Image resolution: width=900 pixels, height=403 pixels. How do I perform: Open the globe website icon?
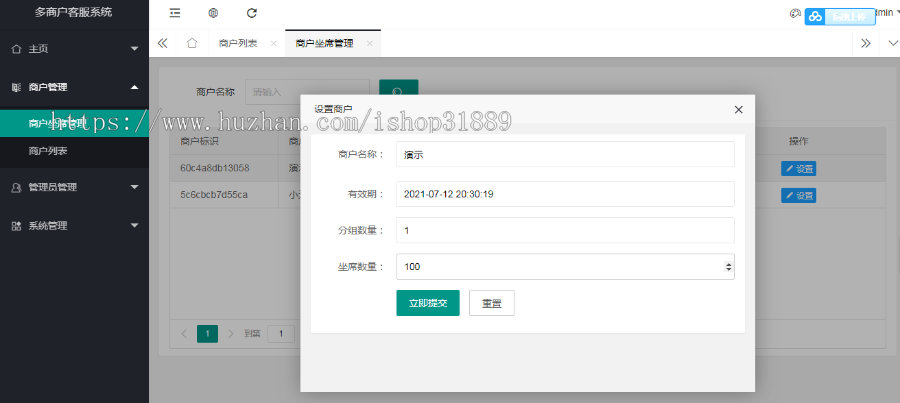point(213,13)
